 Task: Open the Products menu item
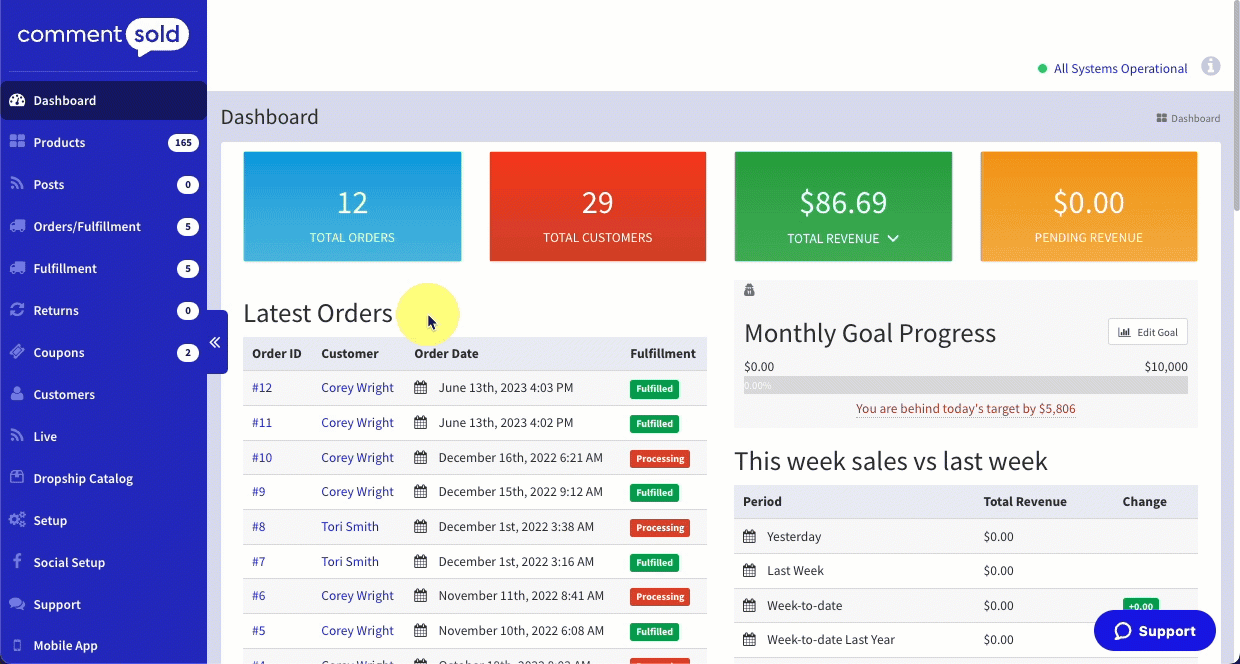[x=59, y=142]
